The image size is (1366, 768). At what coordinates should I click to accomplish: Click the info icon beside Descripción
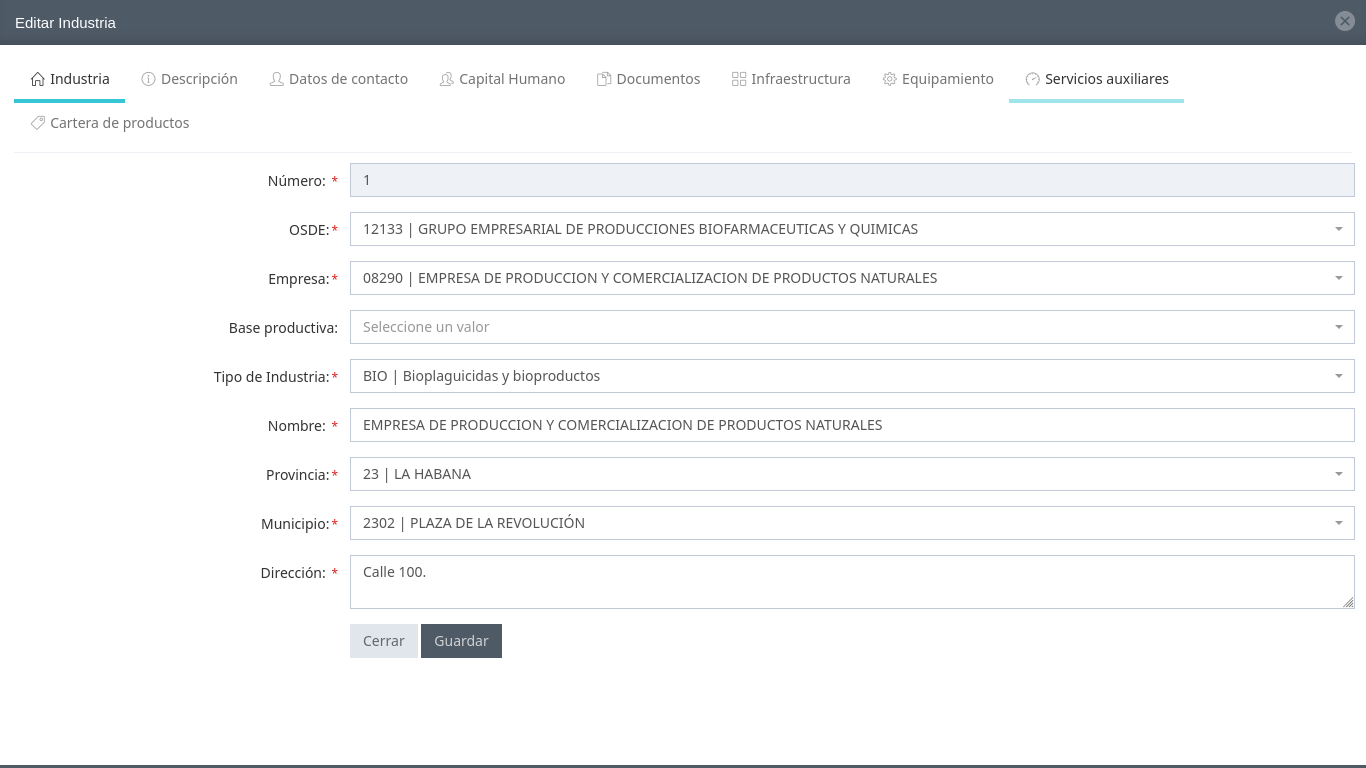tap(149, 79)
